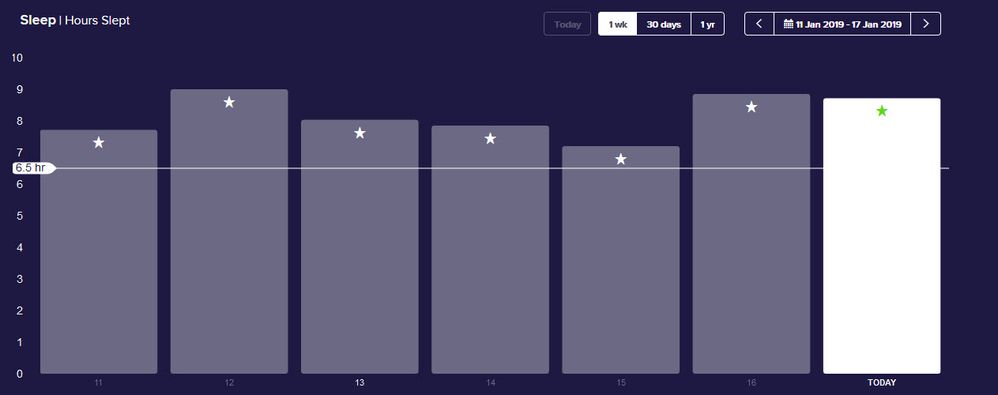Click the Hours Slept label
This screenshot has width=998, height=395.
(97, 20)
